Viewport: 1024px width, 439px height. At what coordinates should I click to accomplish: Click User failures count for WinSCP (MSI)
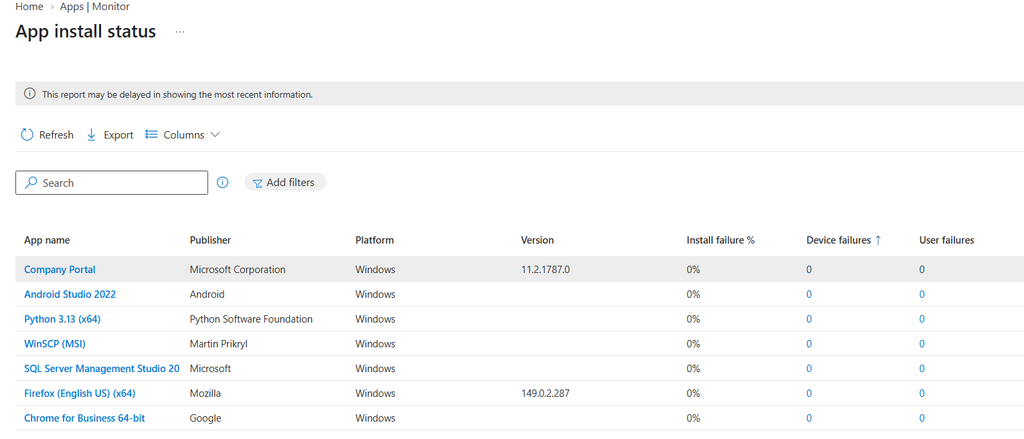[922, 344]
